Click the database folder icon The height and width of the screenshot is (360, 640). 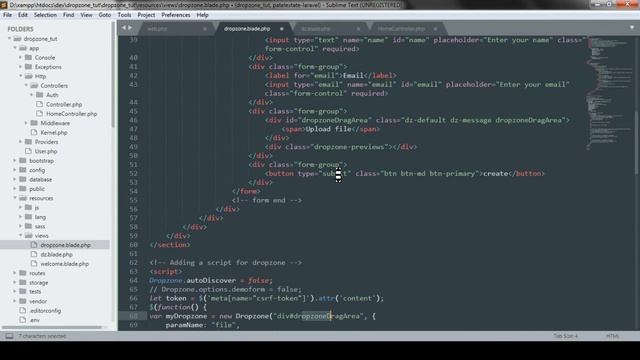(22, 180)
